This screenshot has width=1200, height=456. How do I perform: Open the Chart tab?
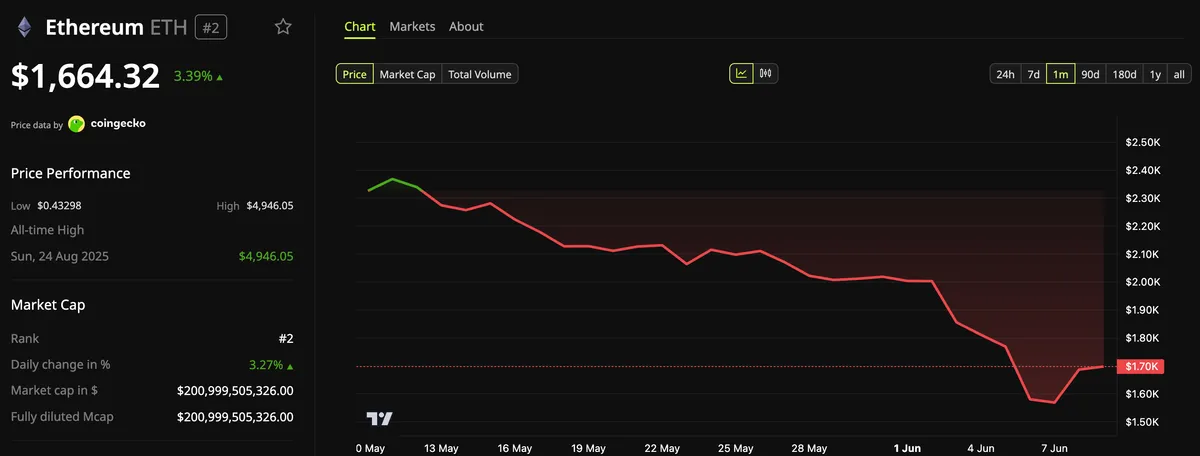pos(360,27)
